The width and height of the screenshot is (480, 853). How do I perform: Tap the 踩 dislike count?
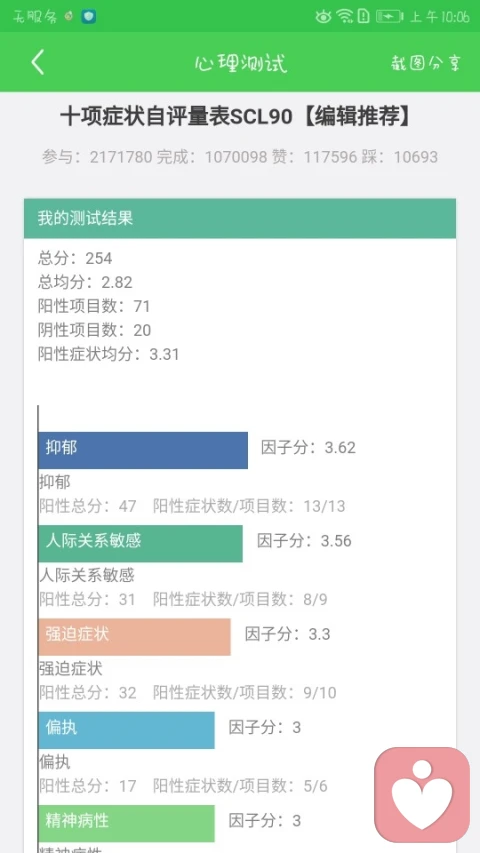pos(399,157)
